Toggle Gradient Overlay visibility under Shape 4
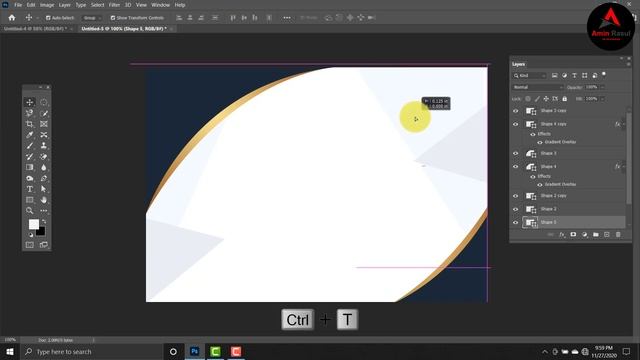640x360 pixels. pos(540,184)
